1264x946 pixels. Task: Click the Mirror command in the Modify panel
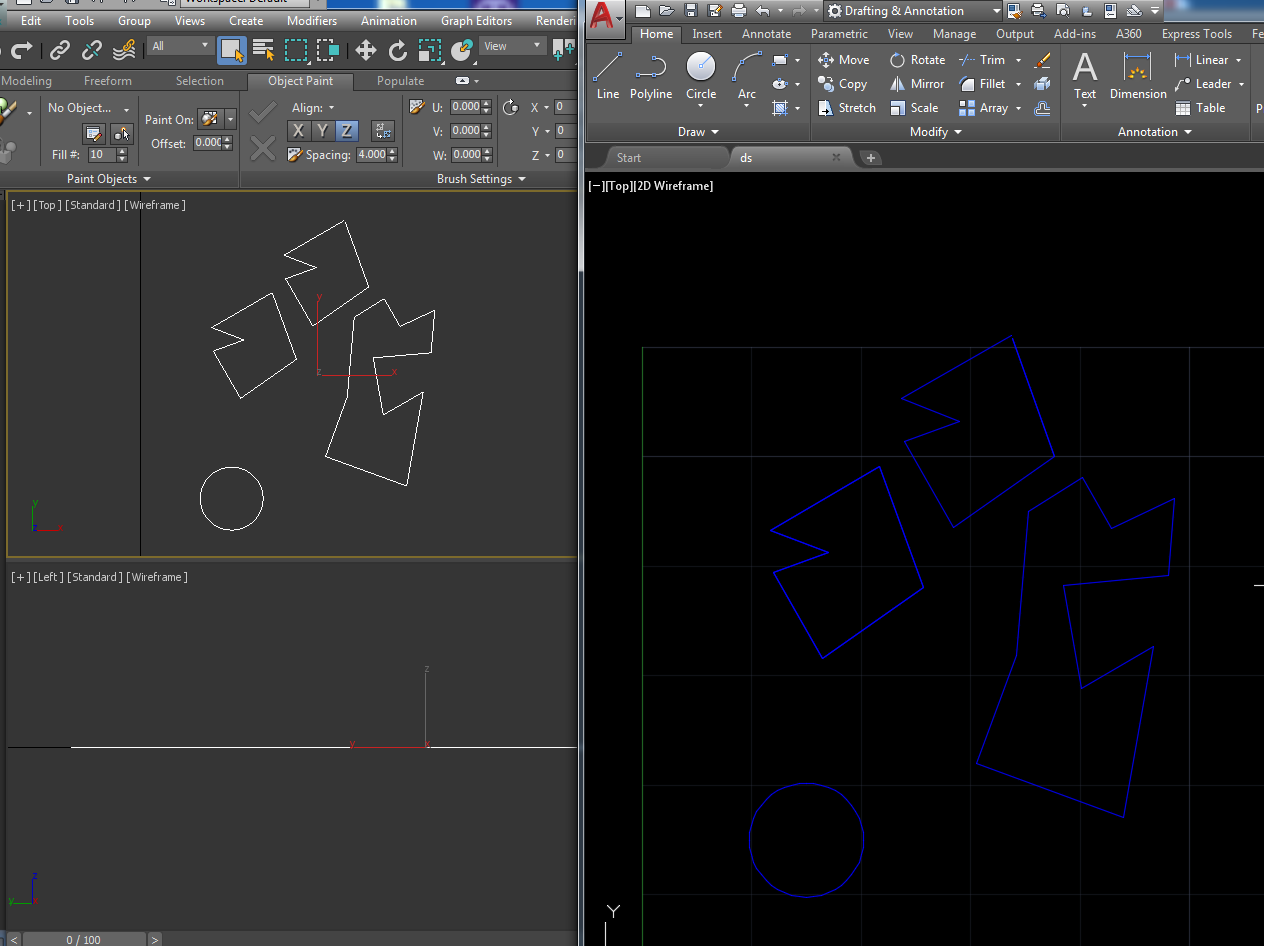coord(917,84)
